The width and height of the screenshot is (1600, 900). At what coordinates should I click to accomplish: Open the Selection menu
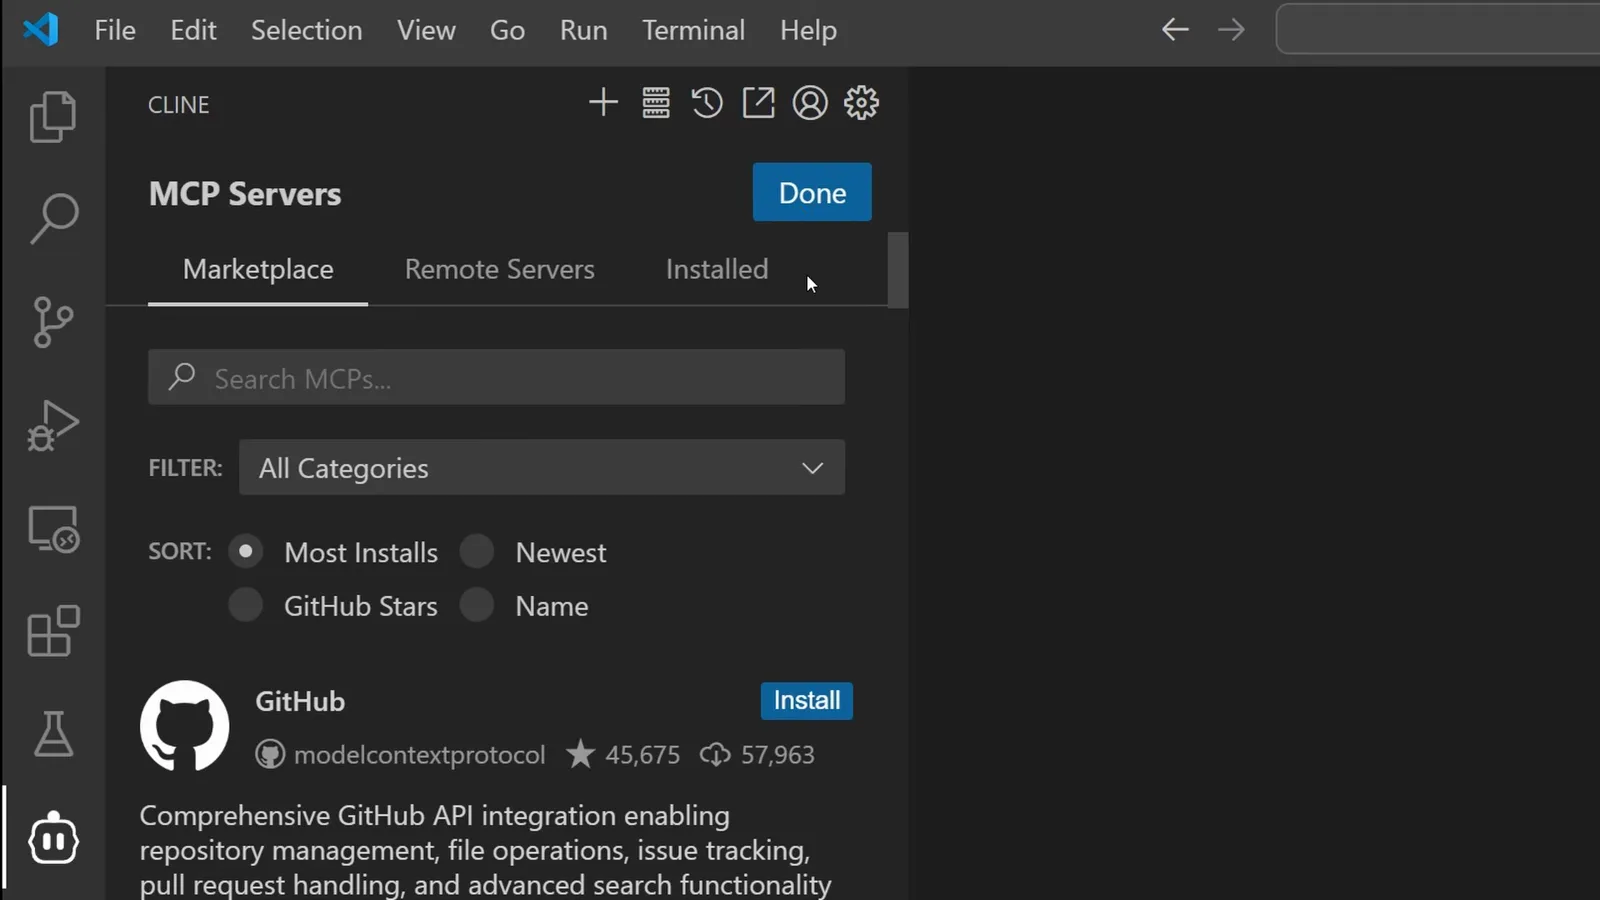click(306, 30)
